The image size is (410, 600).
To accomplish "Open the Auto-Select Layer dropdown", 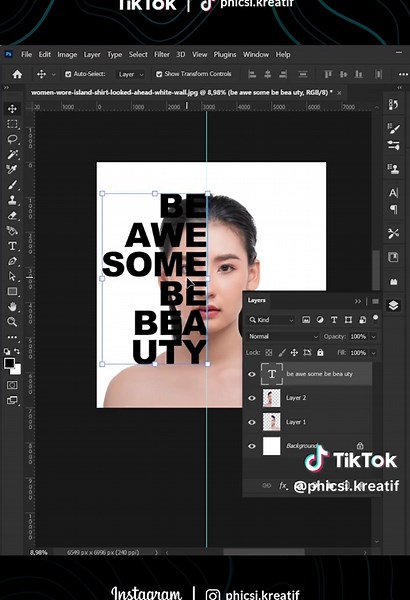I will pyautogui.click(x=131, y=74).
